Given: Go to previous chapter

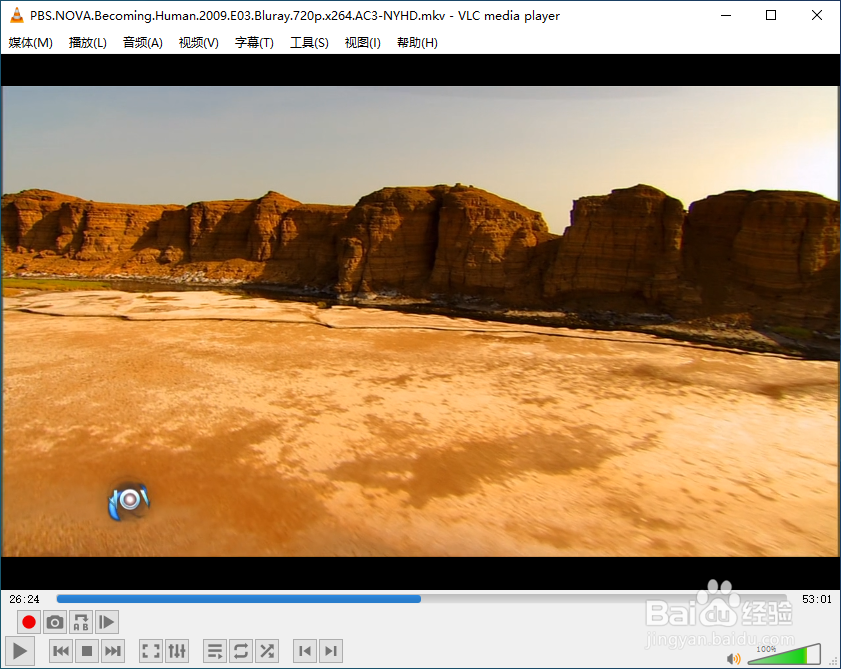Looking at the screenshot, I should (x=305, y=651).
